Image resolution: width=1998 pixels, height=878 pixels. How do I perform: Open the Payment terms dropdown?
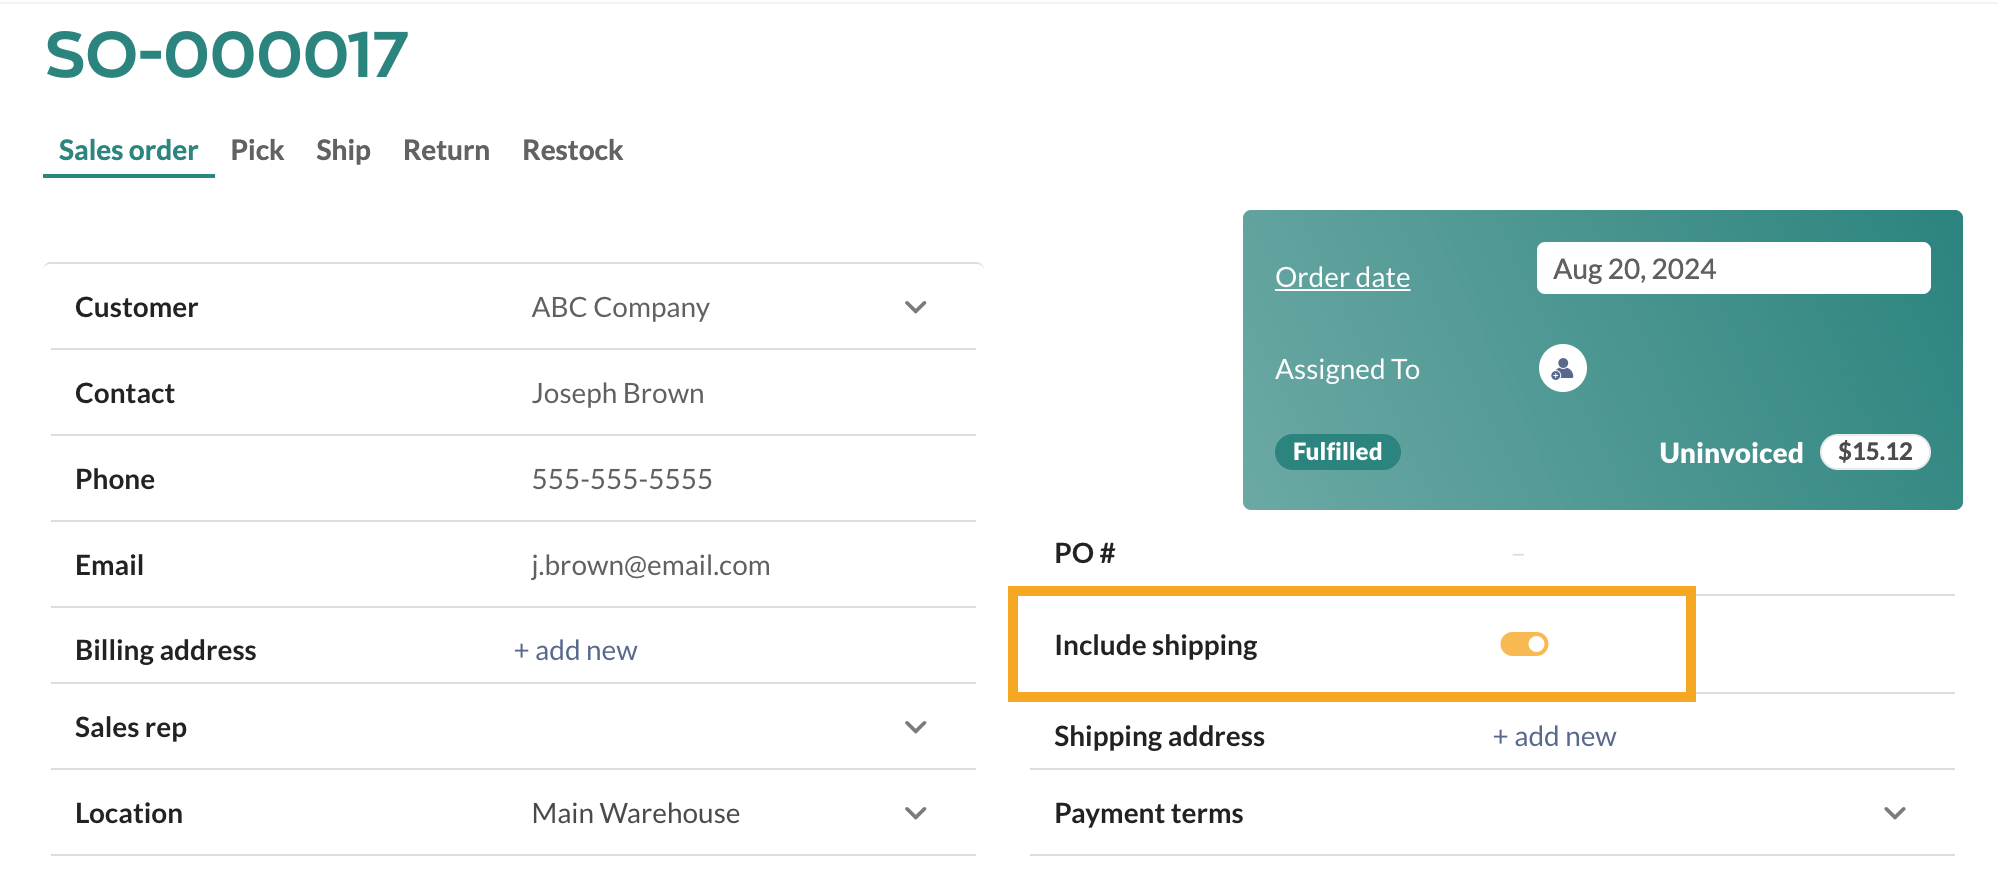point(1492,813)
